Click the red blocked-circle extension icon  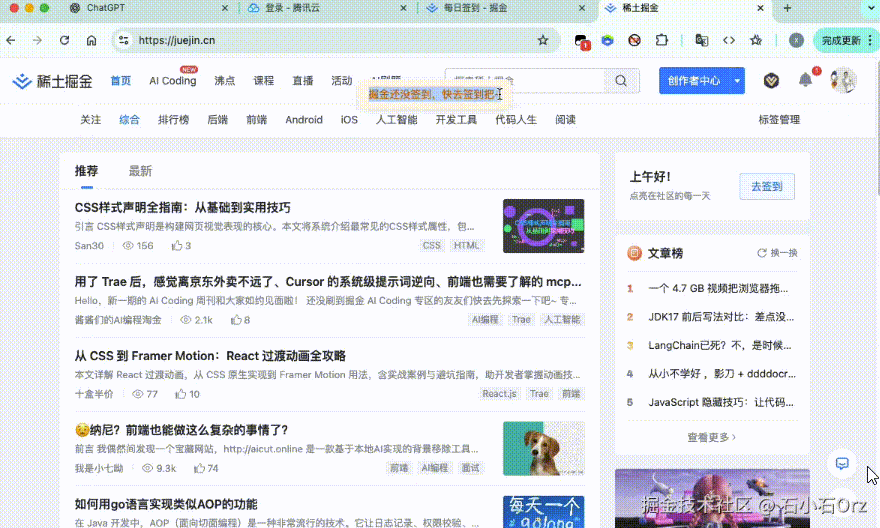[x=634, y=40]
